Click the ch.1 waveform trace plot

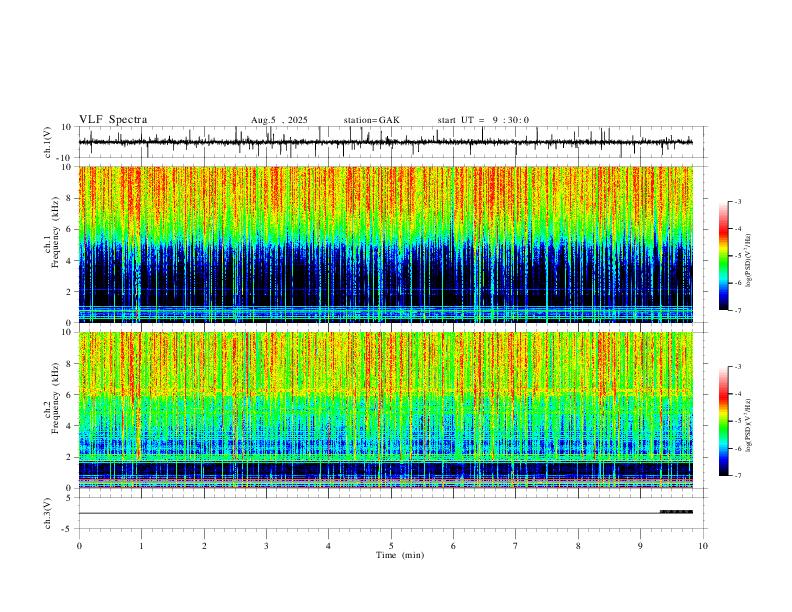(386, 142)
